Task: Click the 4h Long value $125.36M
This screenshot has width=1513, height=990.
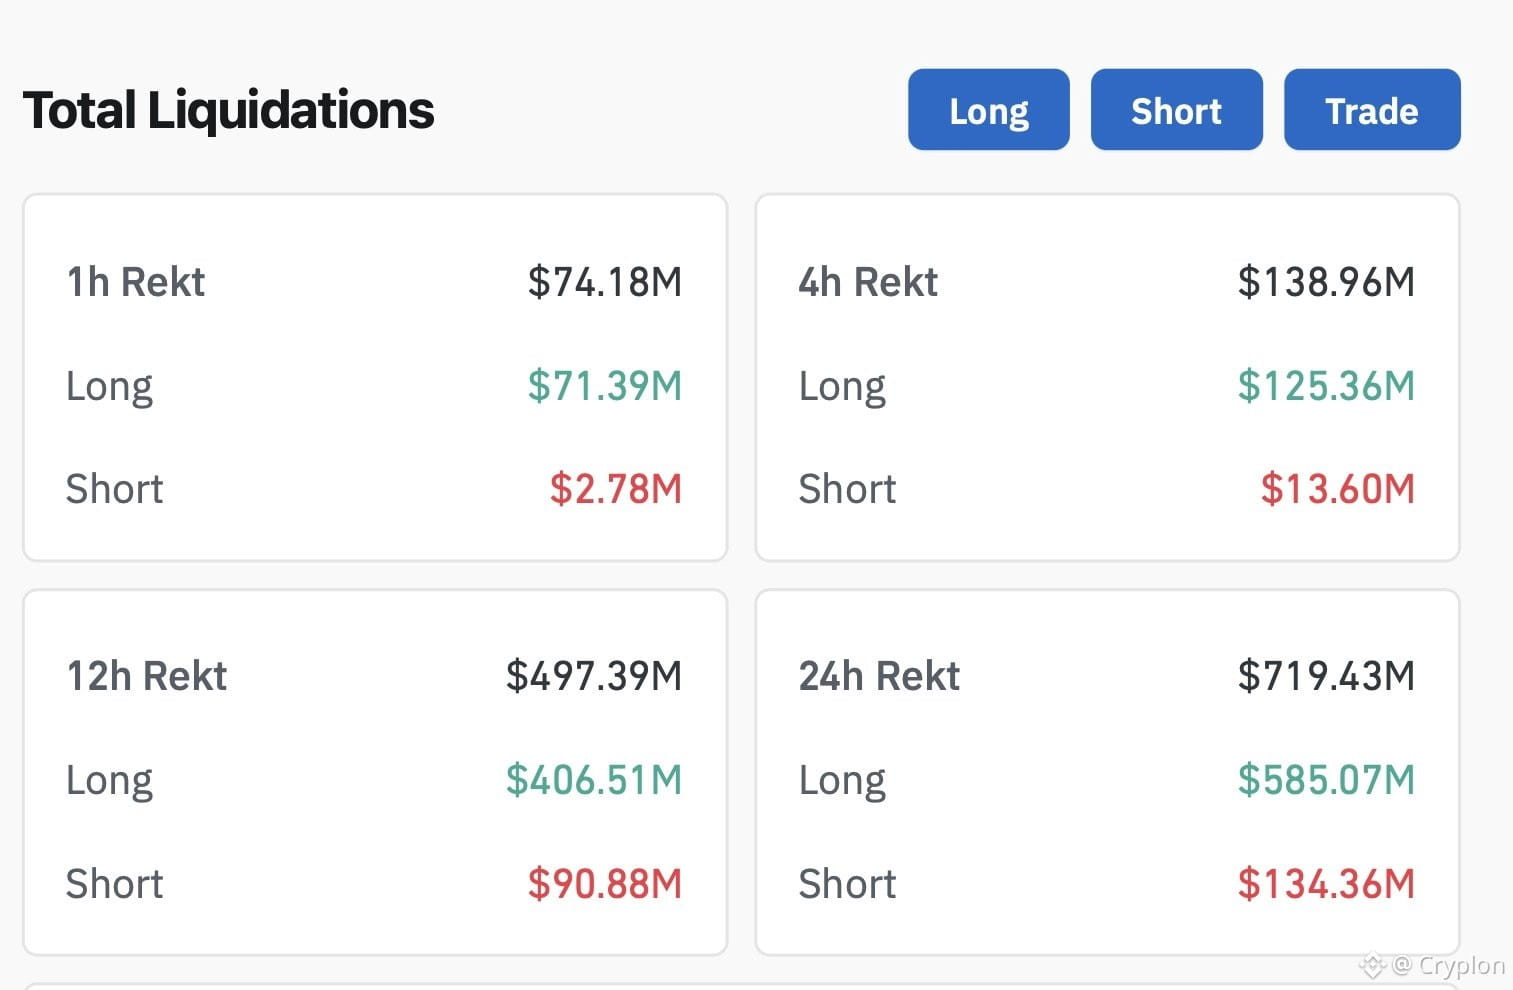Action: click(x=1326, y=386)
